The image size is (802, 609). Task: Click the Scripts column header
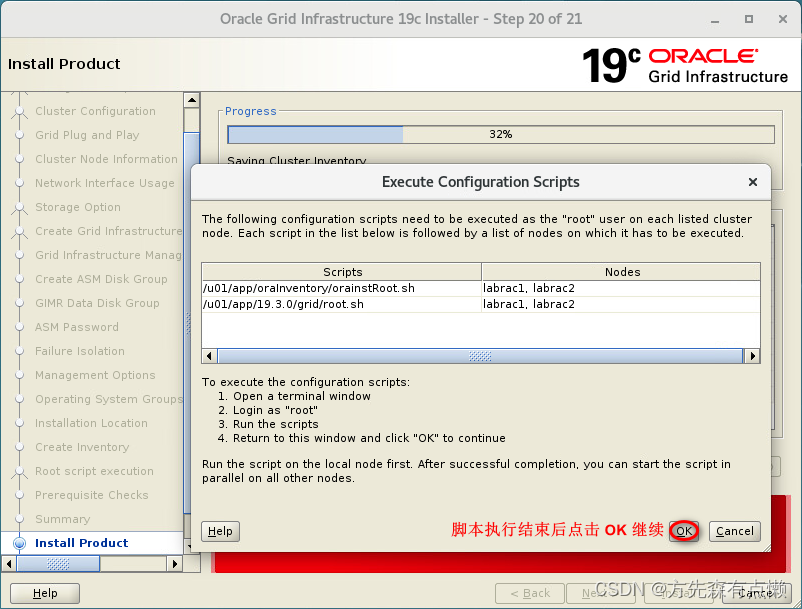point(342,272)
